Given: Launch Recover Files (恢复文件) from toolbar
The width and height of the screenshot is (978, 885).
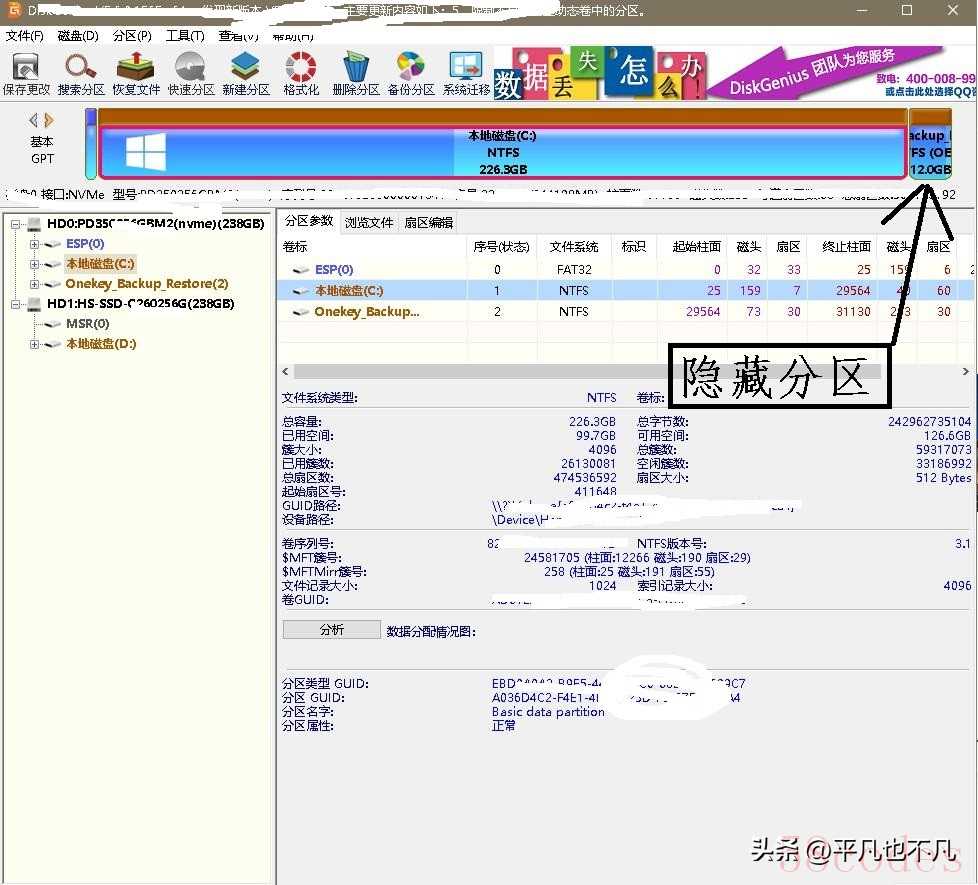Looking at the screenshot, I should tap(136, 73).
